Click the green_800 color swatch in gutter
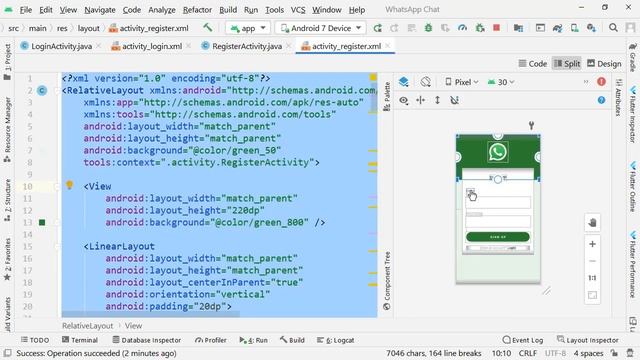 click(42, 222)
